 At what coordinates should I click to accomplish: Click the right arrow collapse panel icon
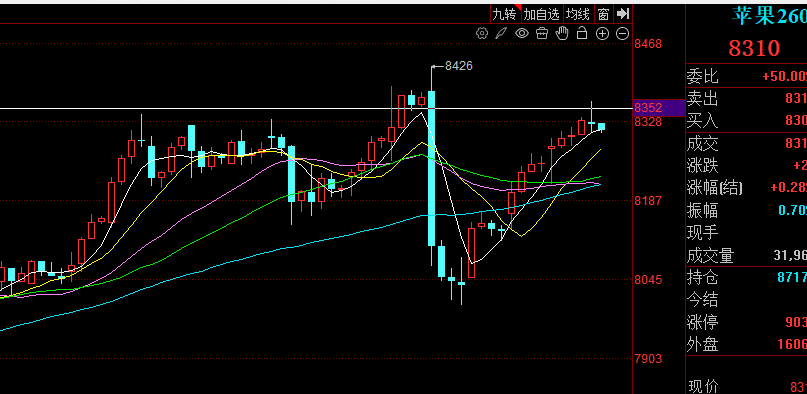point(623,14)
